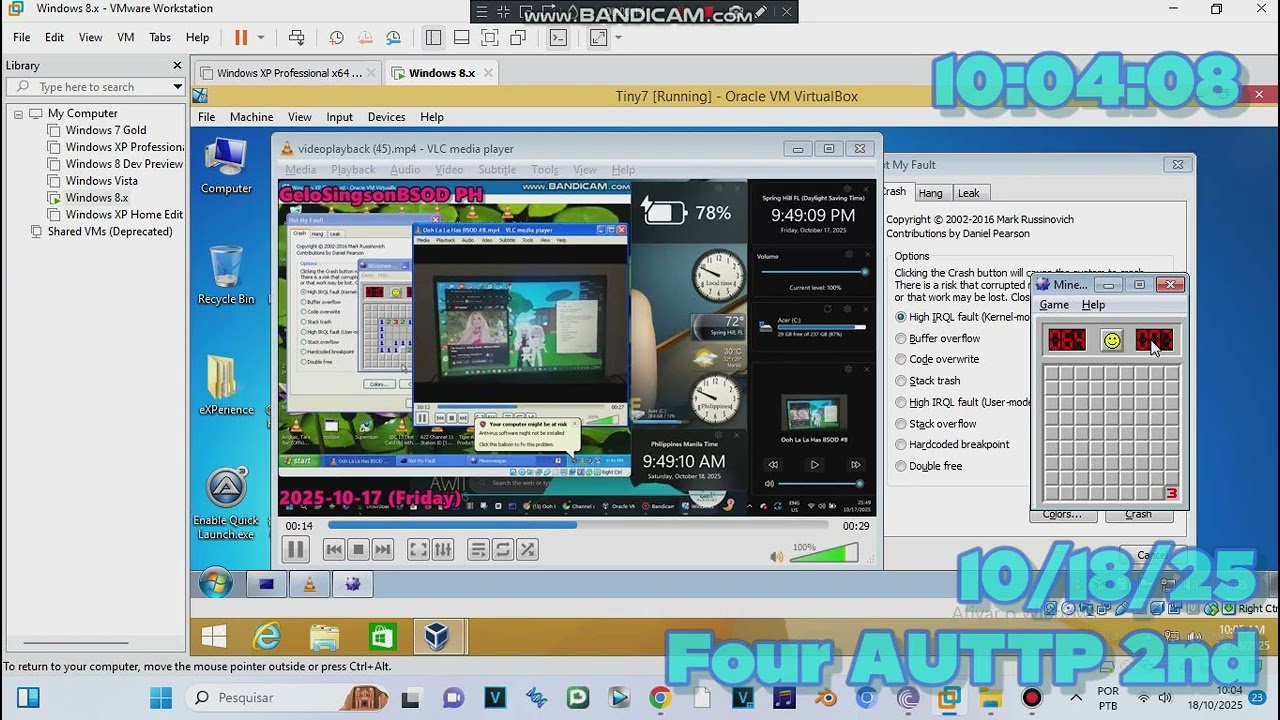Select High IRQL fault (User-mode) radio
The width and height of the screenshot is (1280, 720).
(901, 402)
